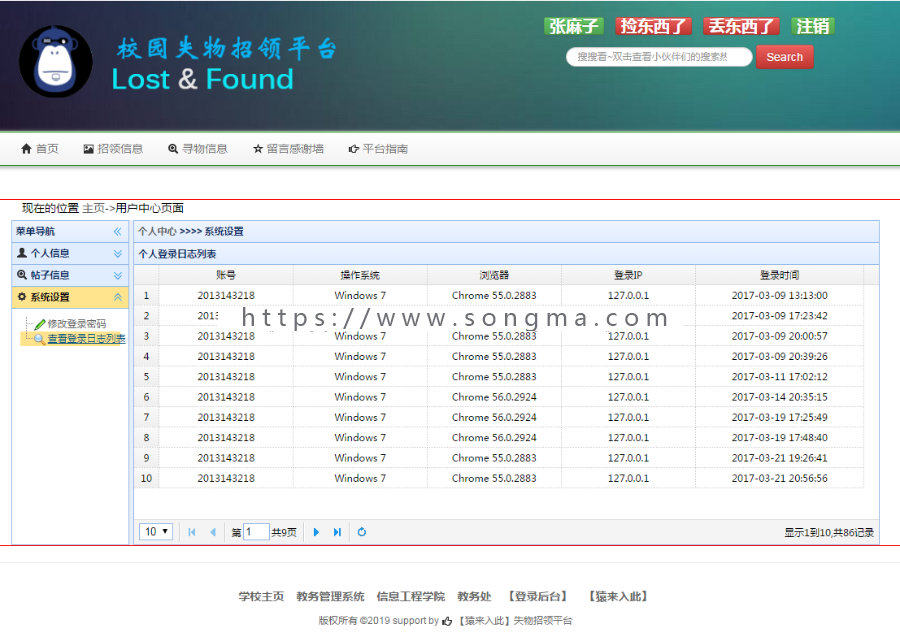Click the gear icon beside 系统设置
Image resolution: width=900 pixels, height=637 pixels.
(x=22, y=297)
